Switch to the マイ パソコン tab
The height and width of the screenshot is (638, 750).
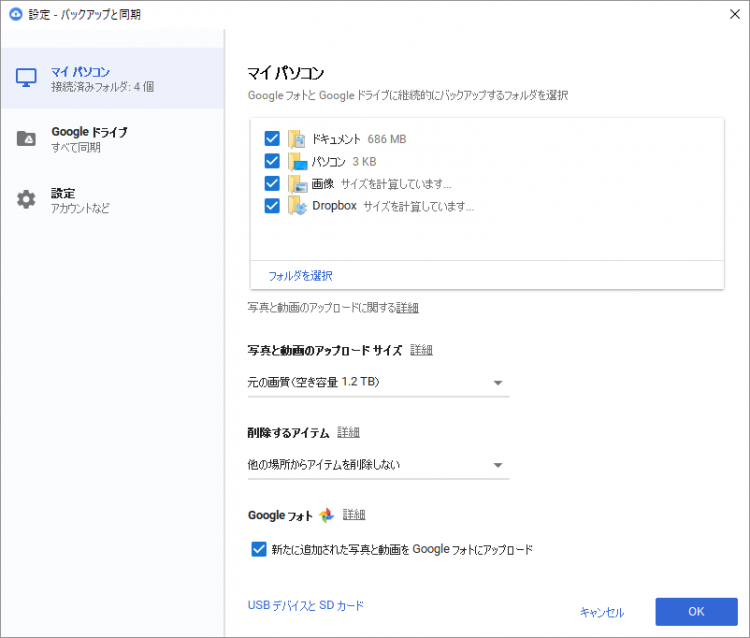pyautogui.click(x=112, y=78)
